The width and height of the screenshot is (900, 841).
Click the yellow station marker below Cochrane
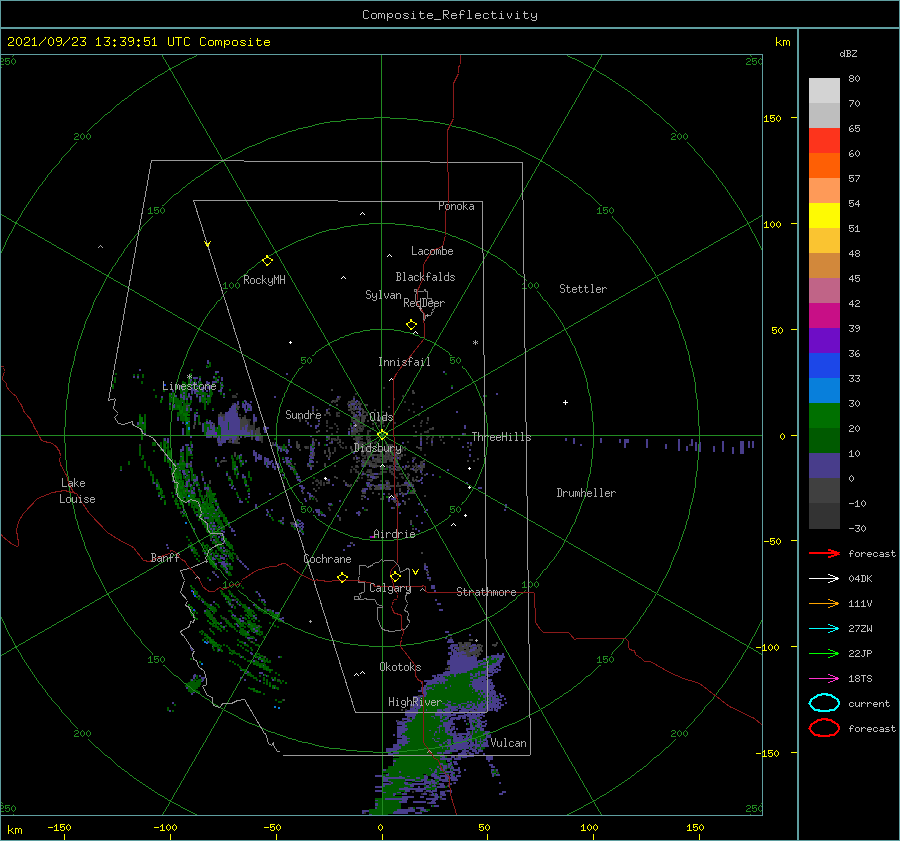click(x=343, y=578)
